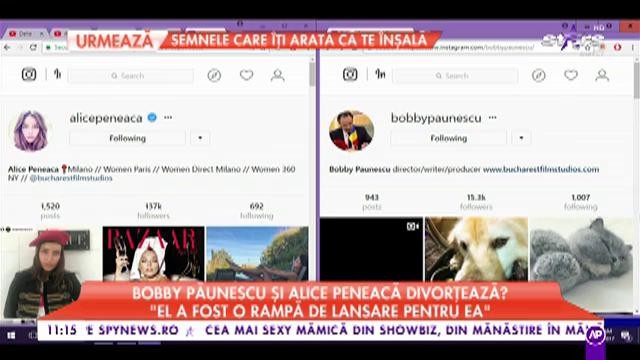Click Following button on bobbypaunescu profile
640x360 pixels.
pyautogui.click(x=449, y=138)
